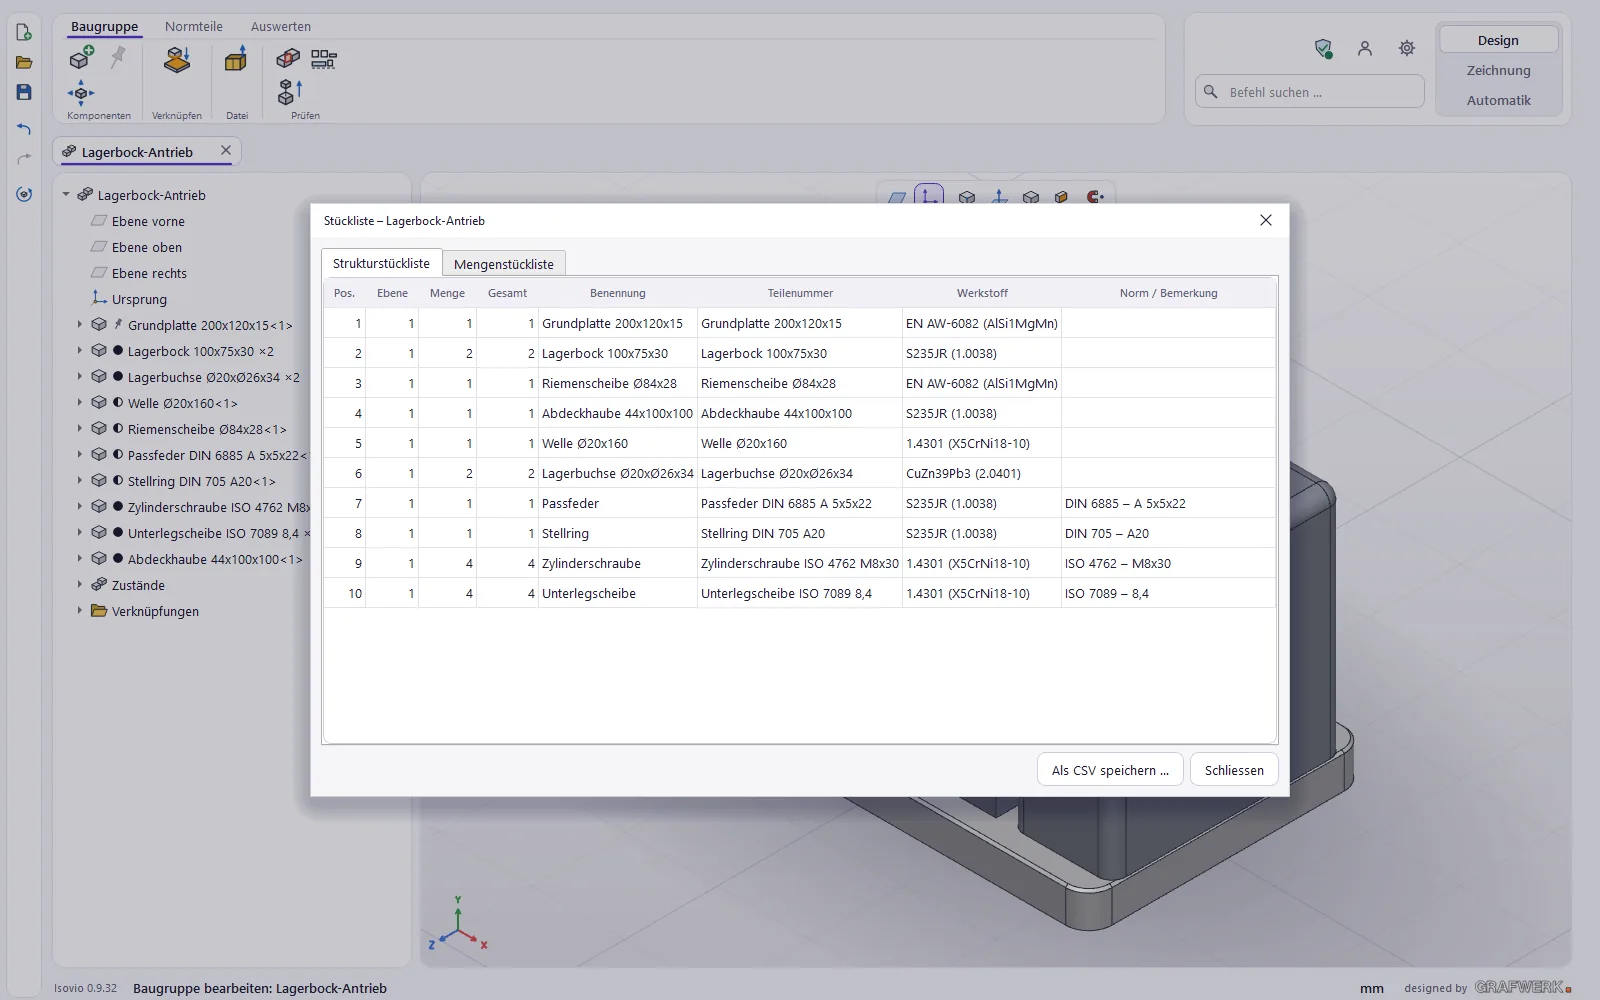
Task: Open the Normteile ribbon tab
Action: tap(194, 26)
